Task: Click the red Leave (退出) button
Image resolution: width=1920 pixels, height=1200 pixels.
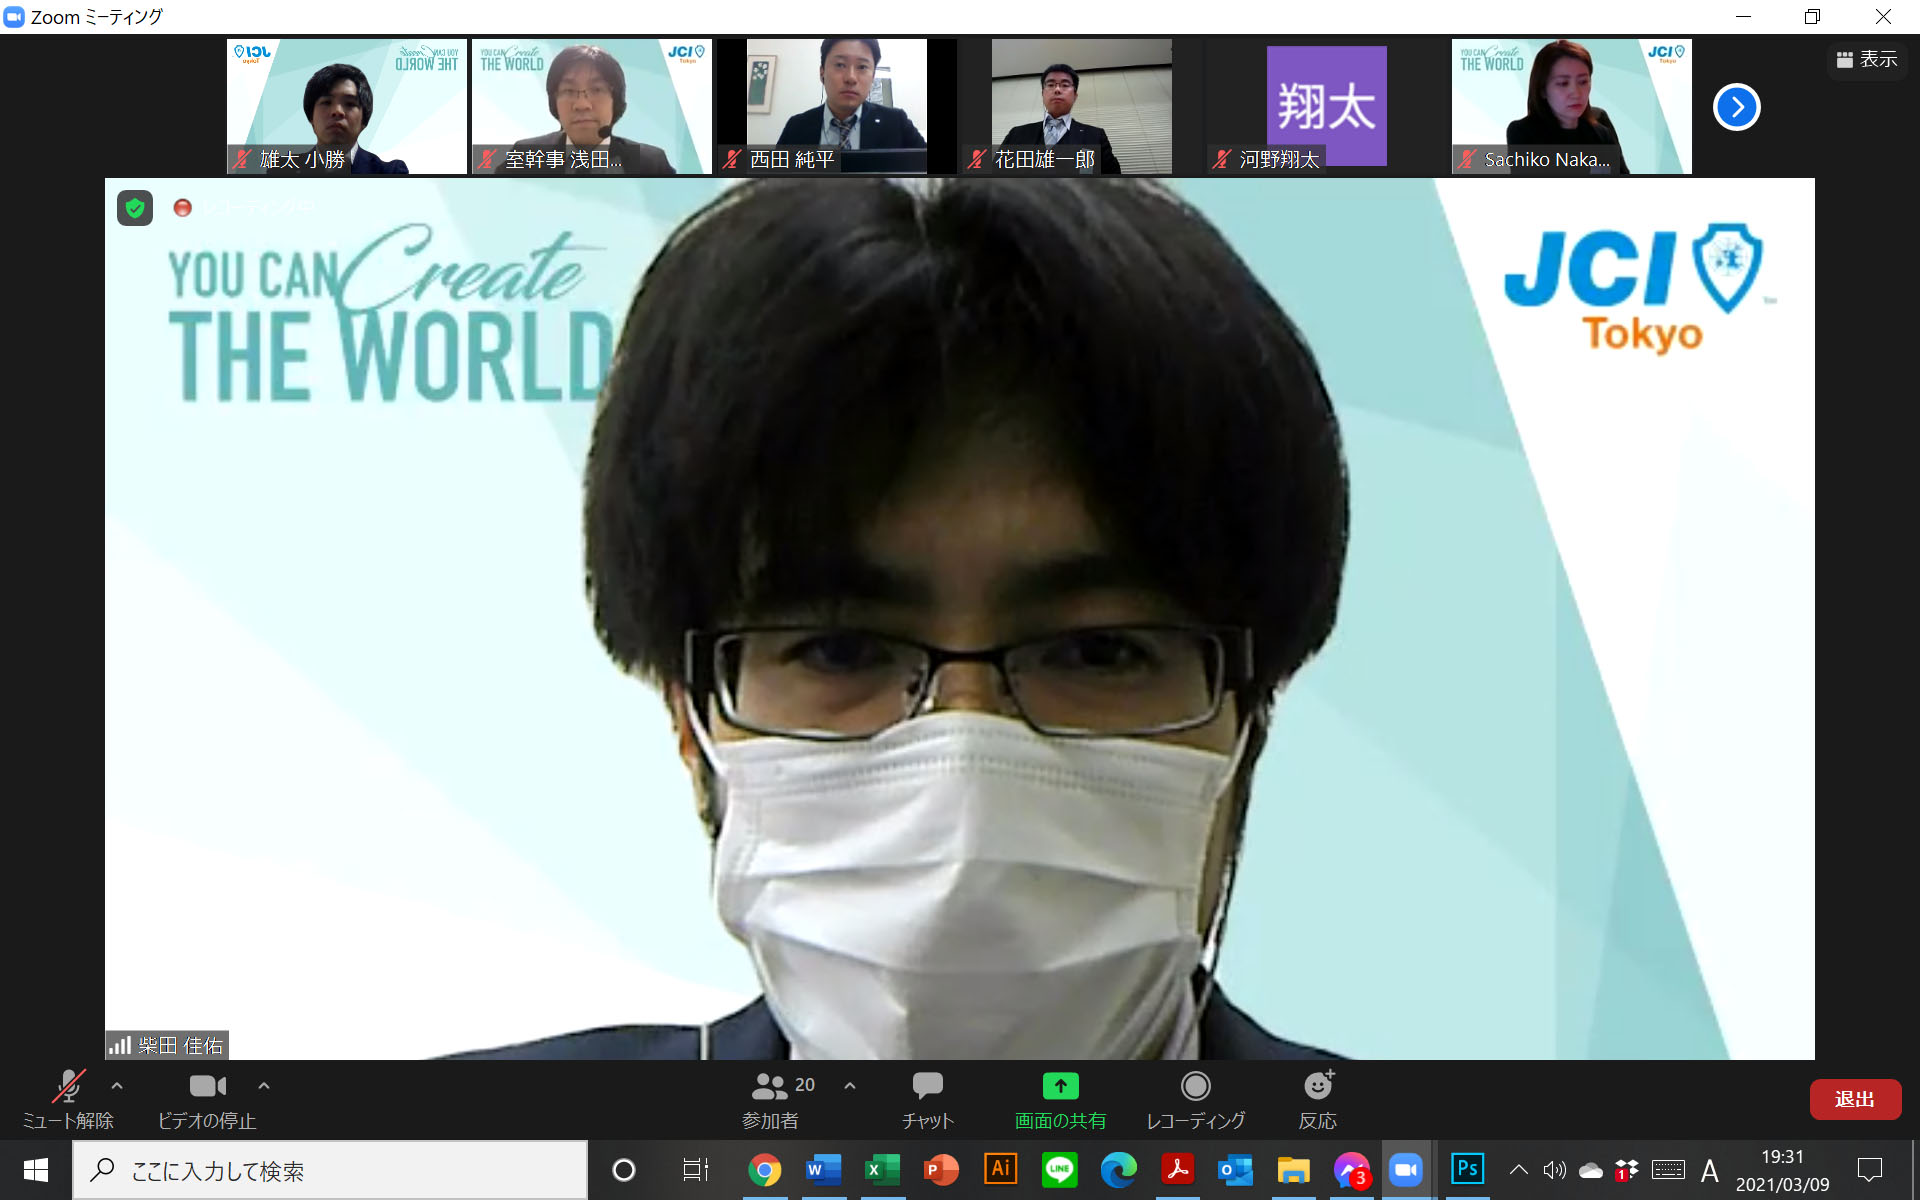Action: click(1854, 1099)
